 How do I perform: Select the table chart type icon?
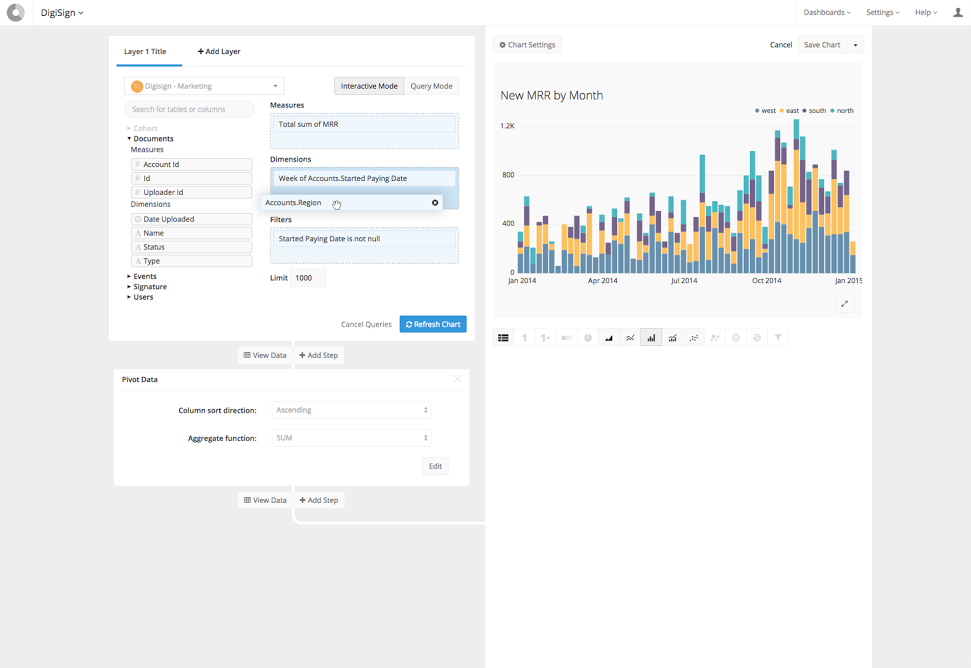pos(503,337)
